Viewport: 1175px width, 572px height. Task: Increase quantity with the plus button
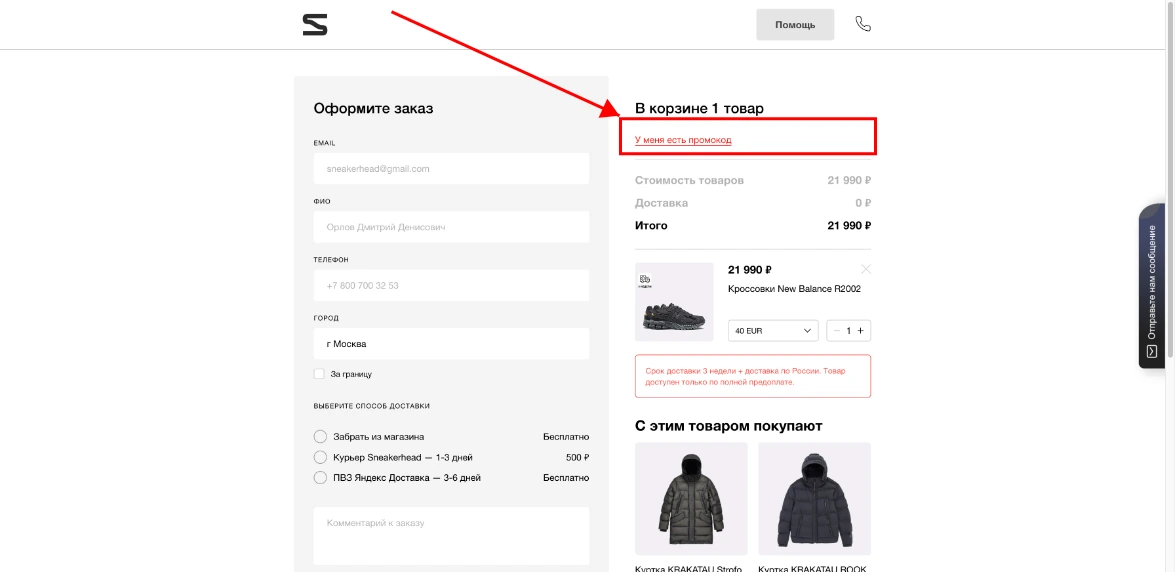point(860,331)
